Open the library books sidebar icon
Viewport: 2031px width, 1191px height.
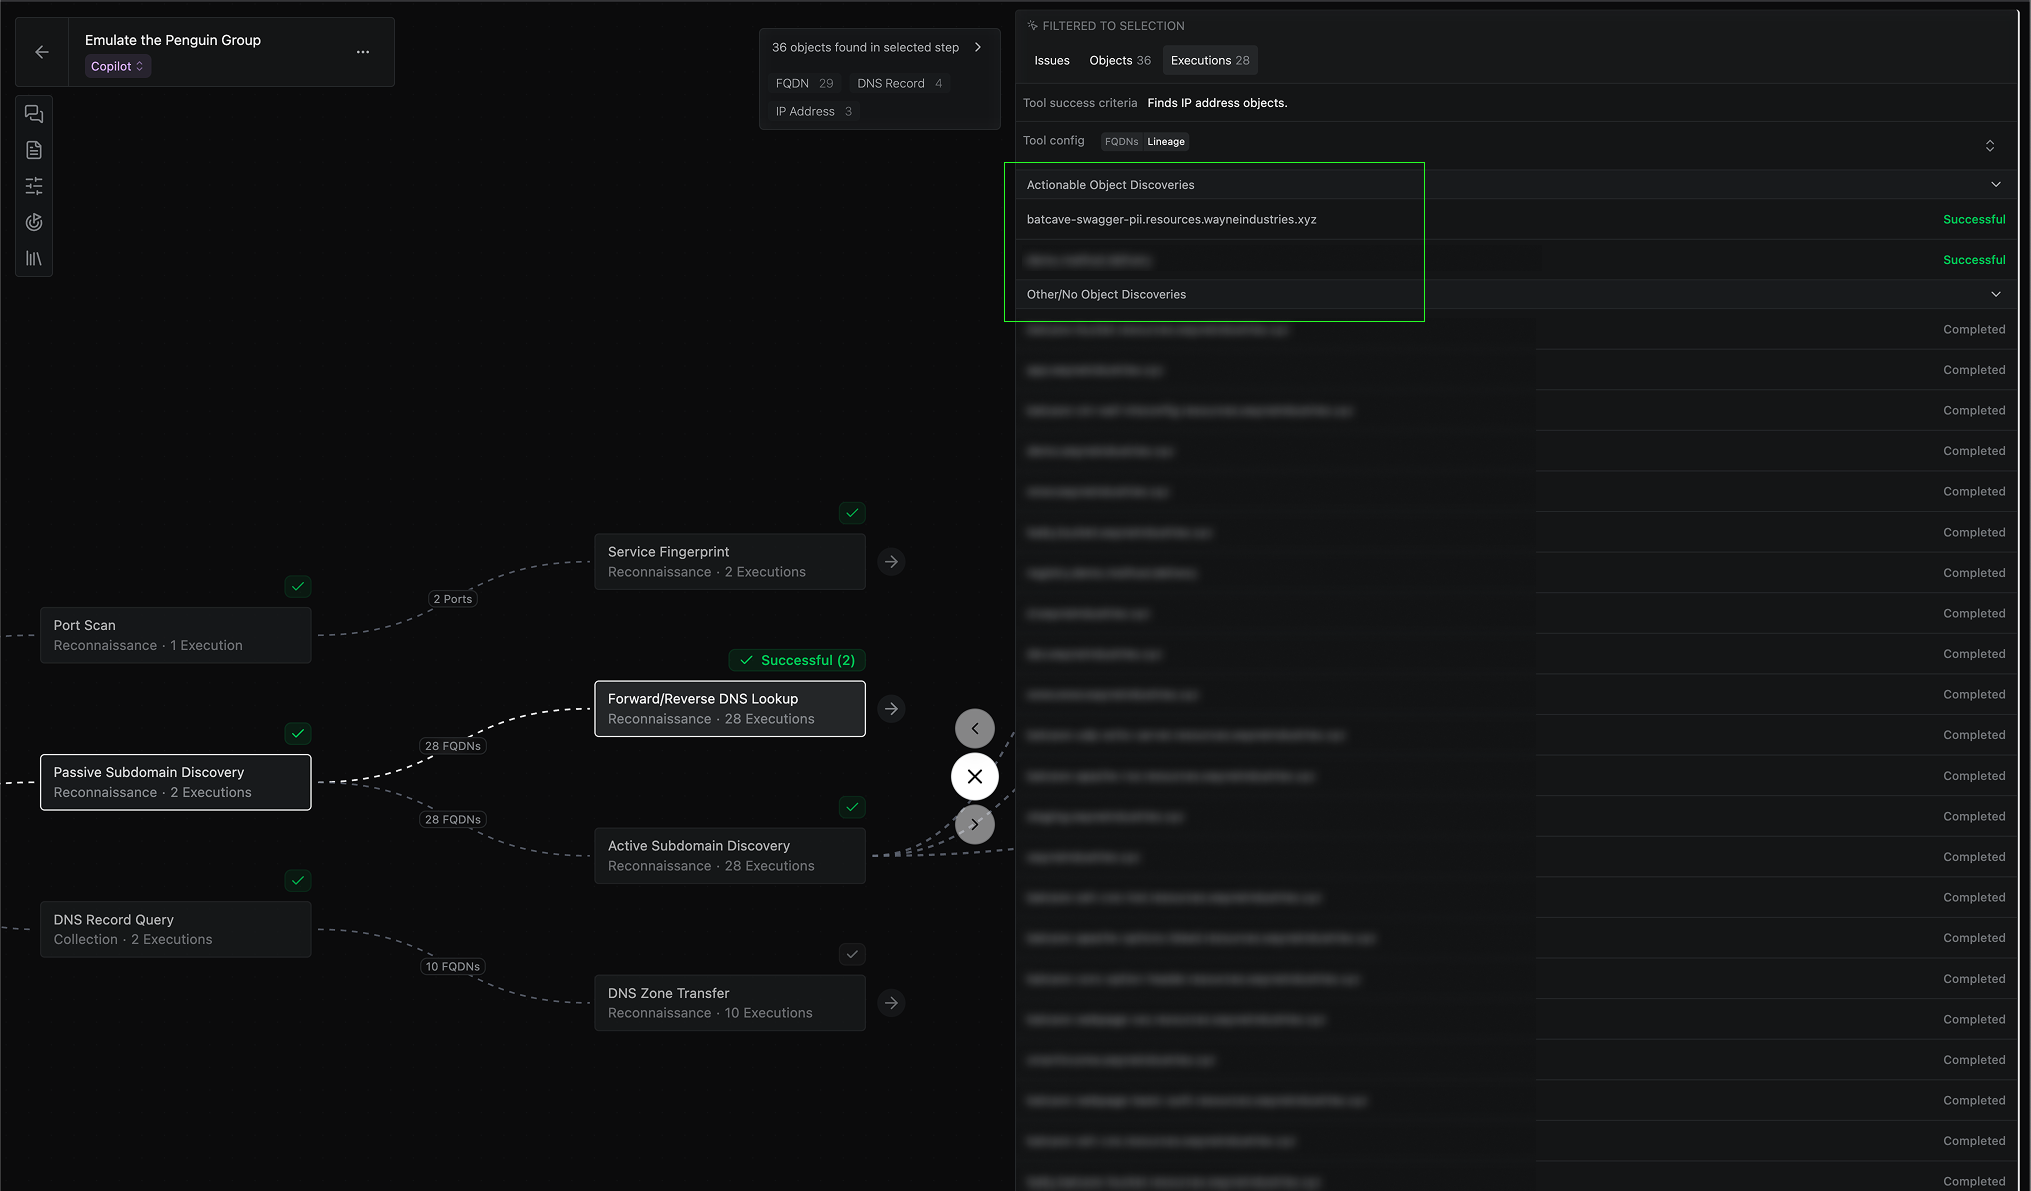(x=34, y=258)
